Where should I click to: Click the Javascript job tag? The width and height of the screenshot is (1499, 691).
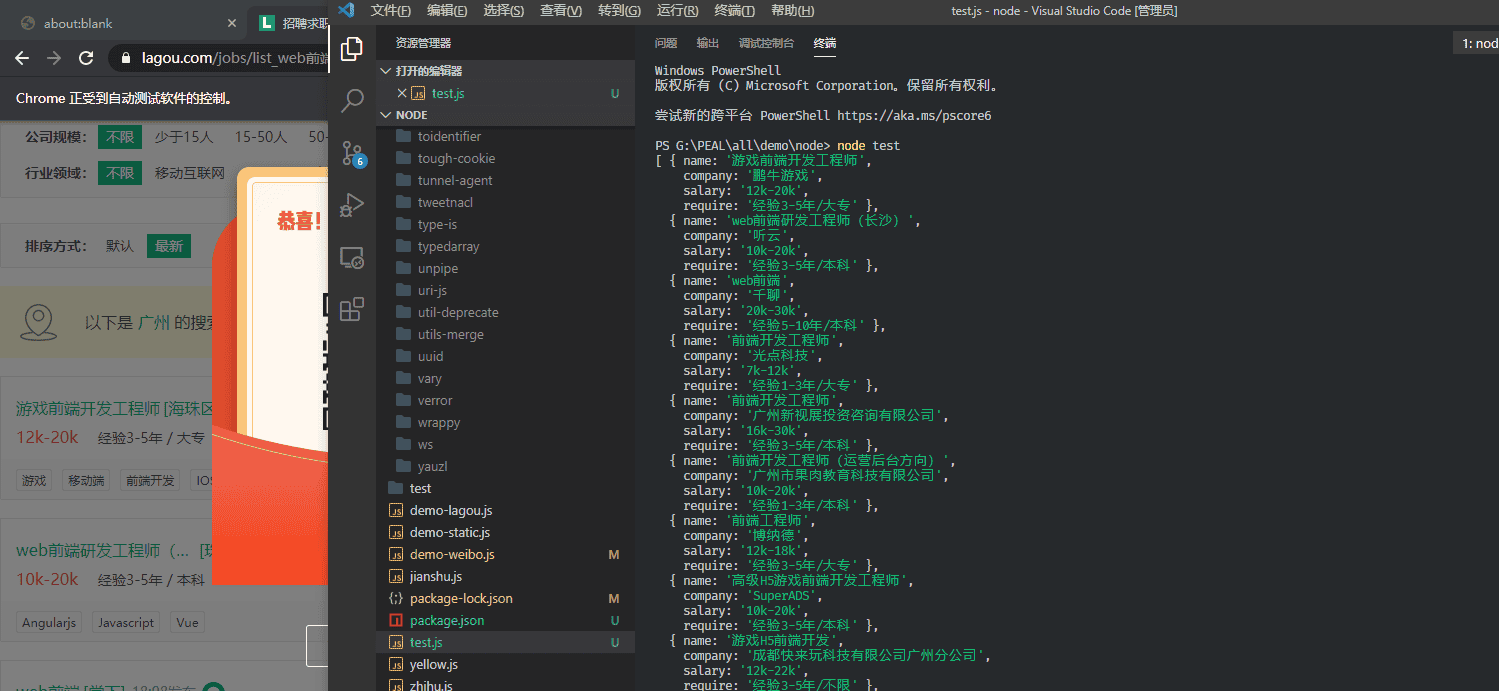pos(127,622)
